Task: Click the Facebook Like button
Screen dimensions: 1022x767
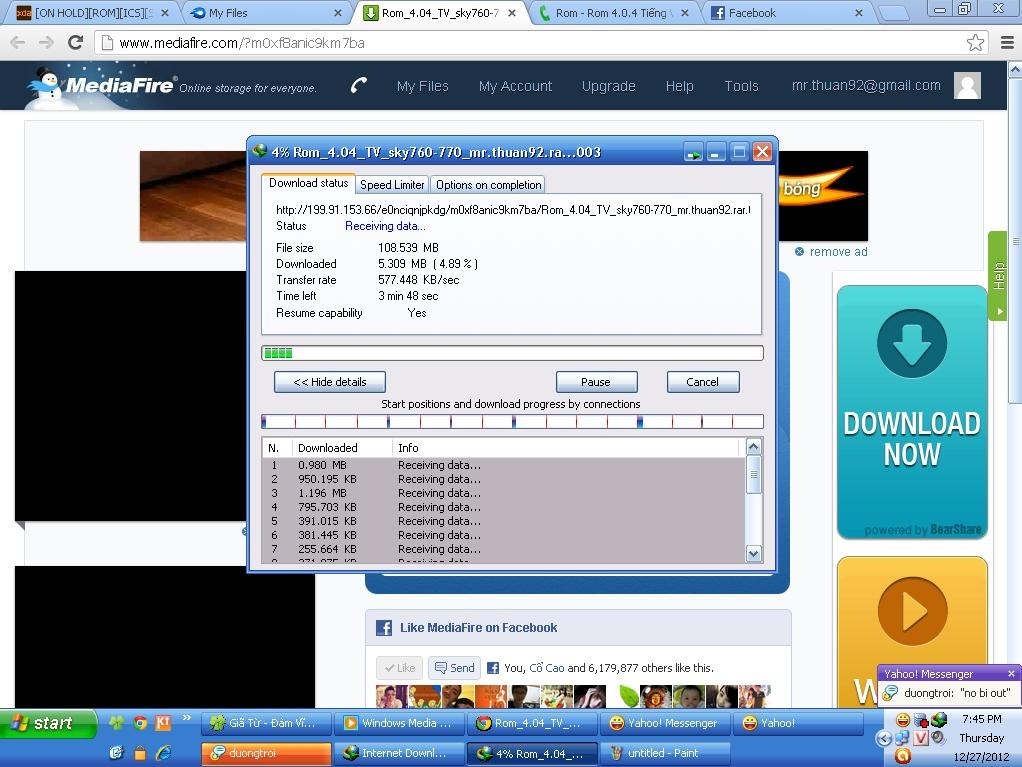Action: click(x=400, y=668)
